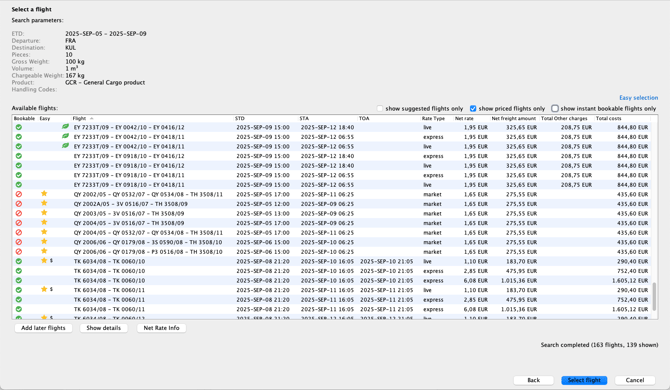The image size is (670, 390).
Task: Click total cost 1.605,12 EUR for TK 0060/10
Action: (x=630, y=281)
